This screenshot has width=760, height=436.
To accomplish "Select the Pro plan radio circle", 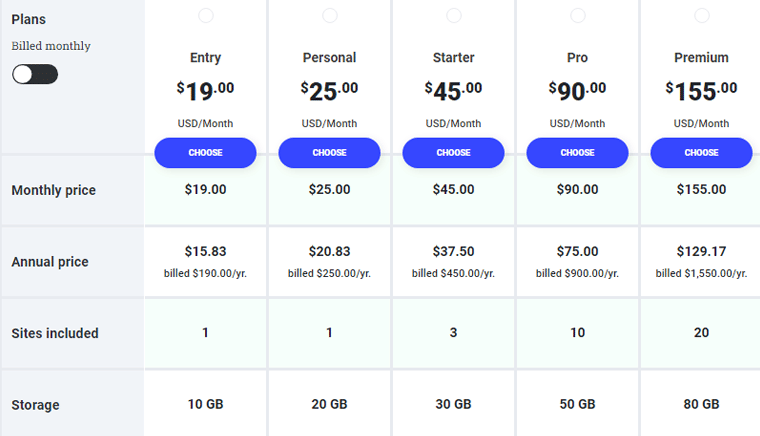I will (x=578, y=16).
